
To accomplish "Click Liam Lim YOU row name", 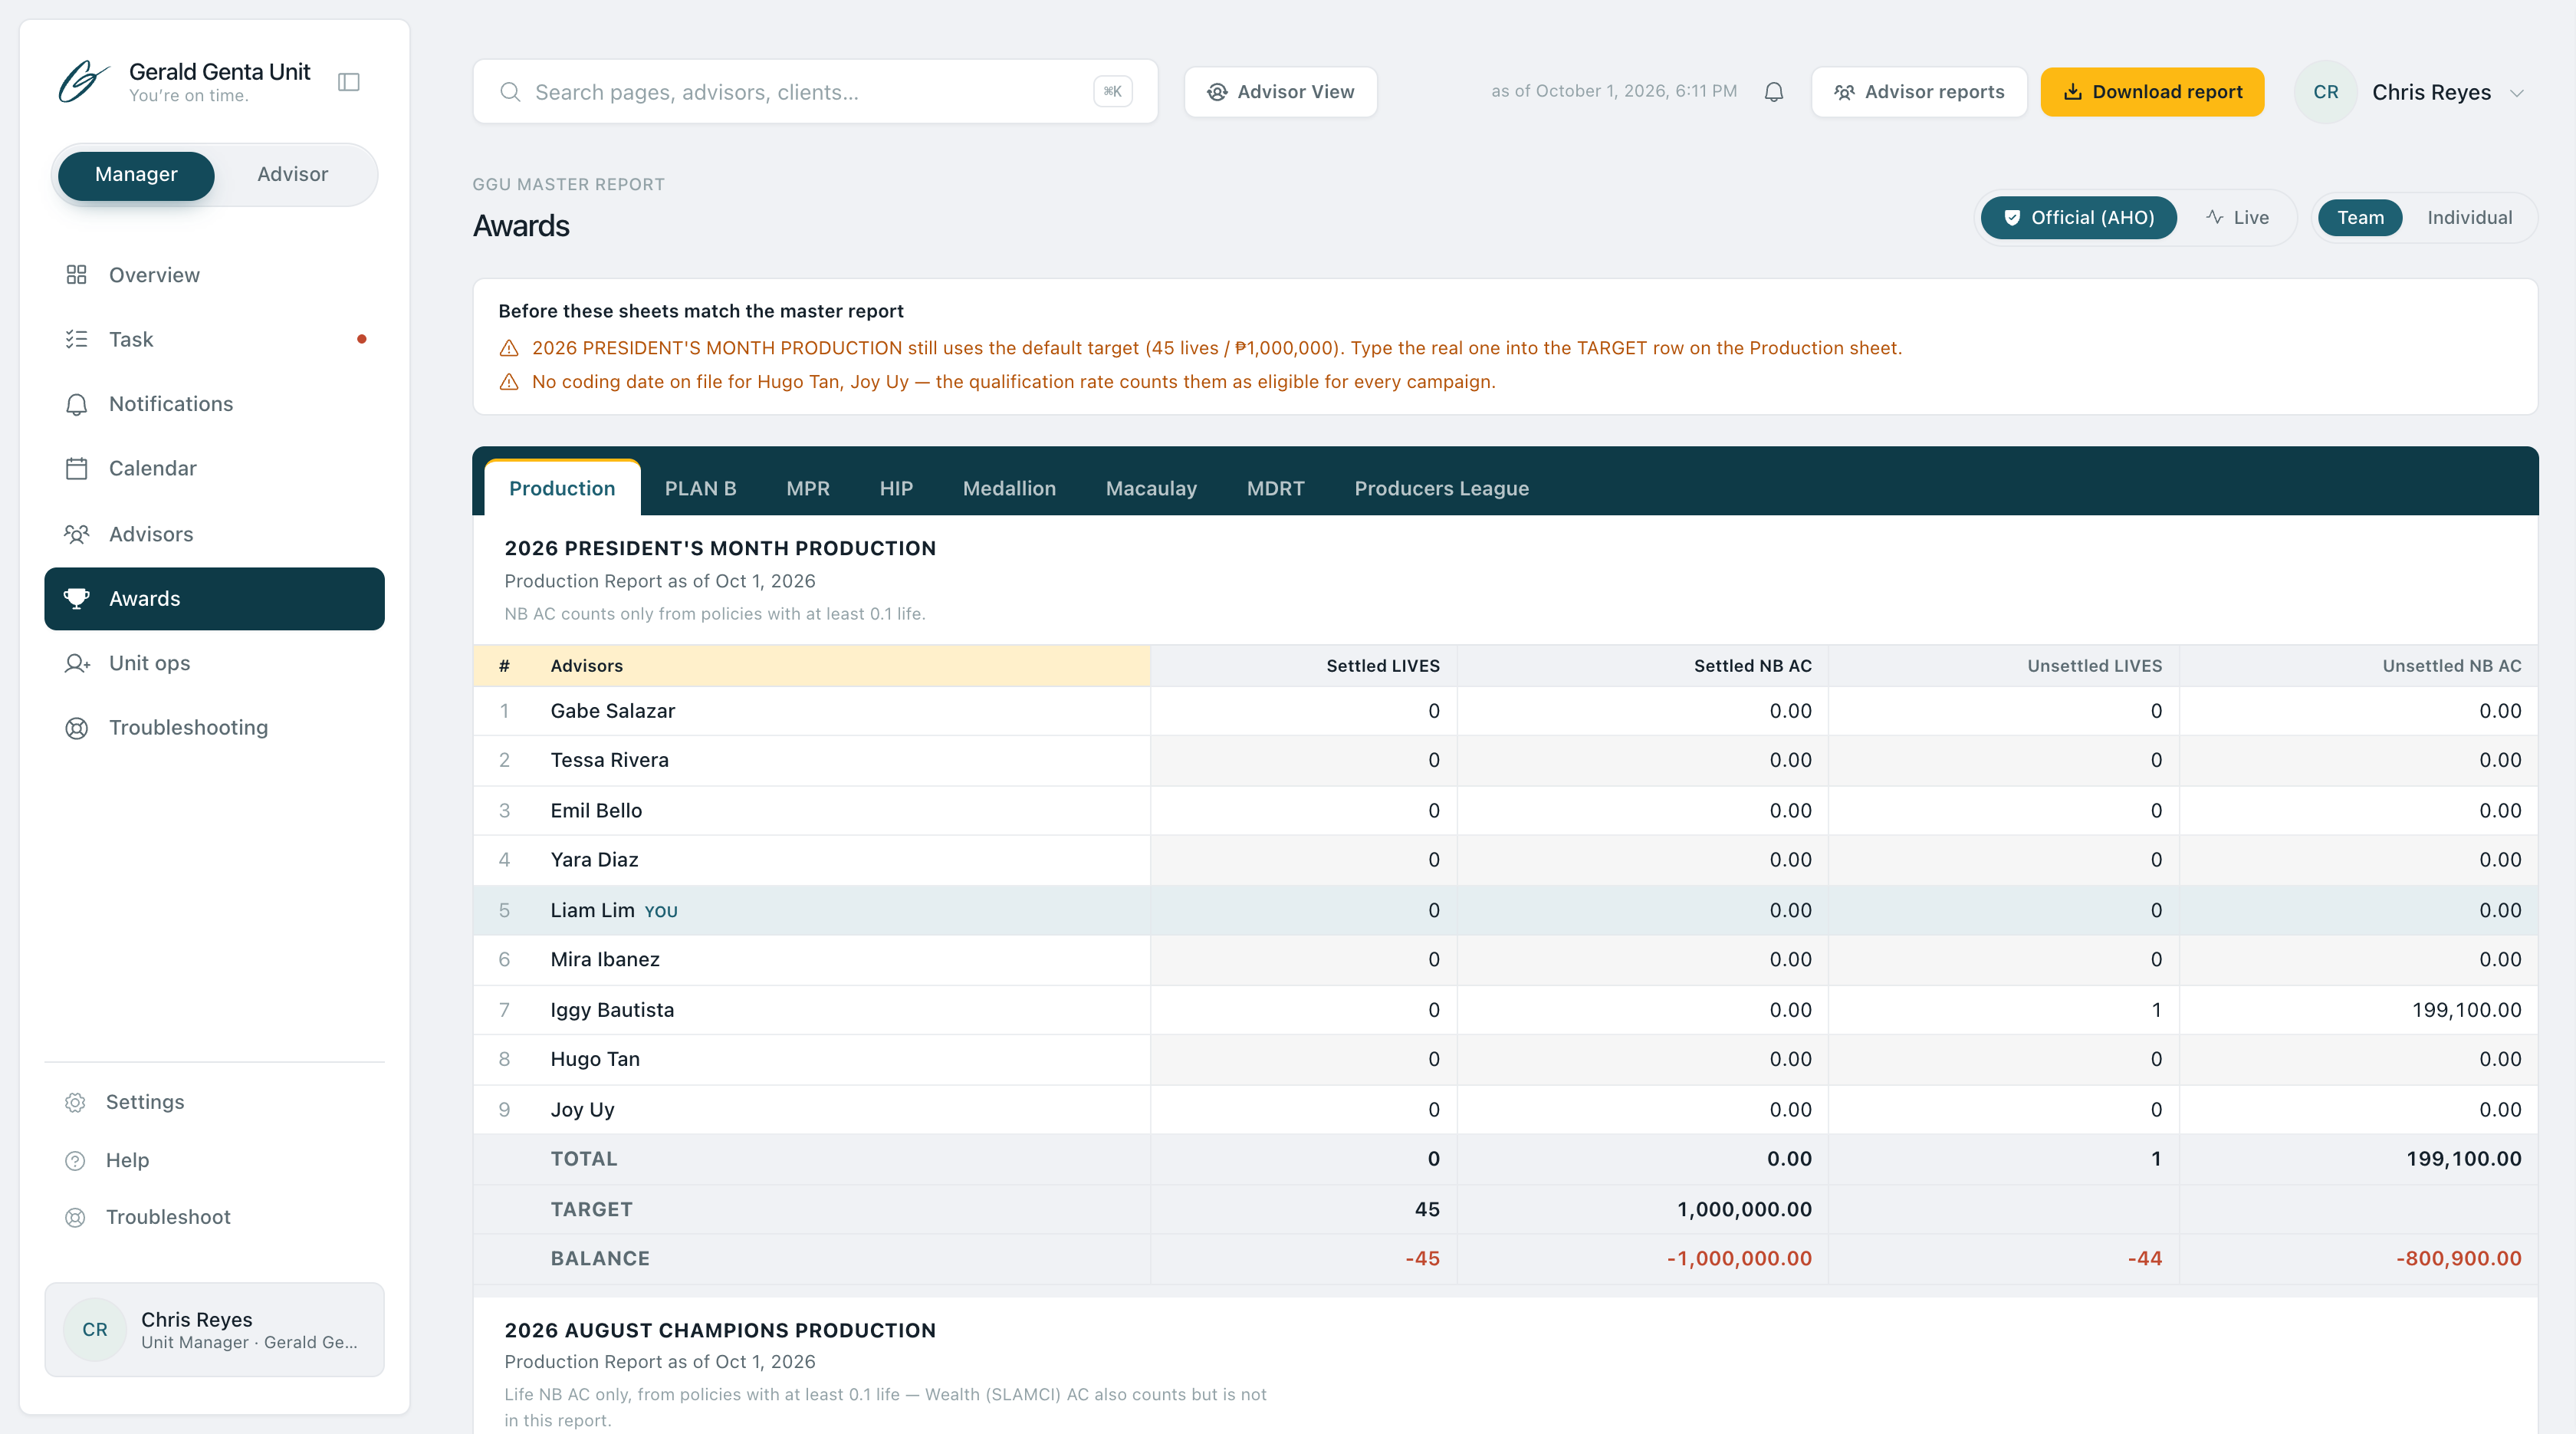I will pyautogui.click(x=614, y=910).
